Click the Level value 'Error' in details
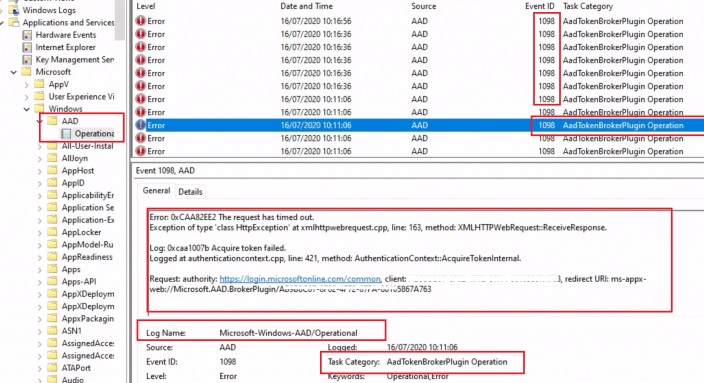The image size is (704, 383). (228, 376)
